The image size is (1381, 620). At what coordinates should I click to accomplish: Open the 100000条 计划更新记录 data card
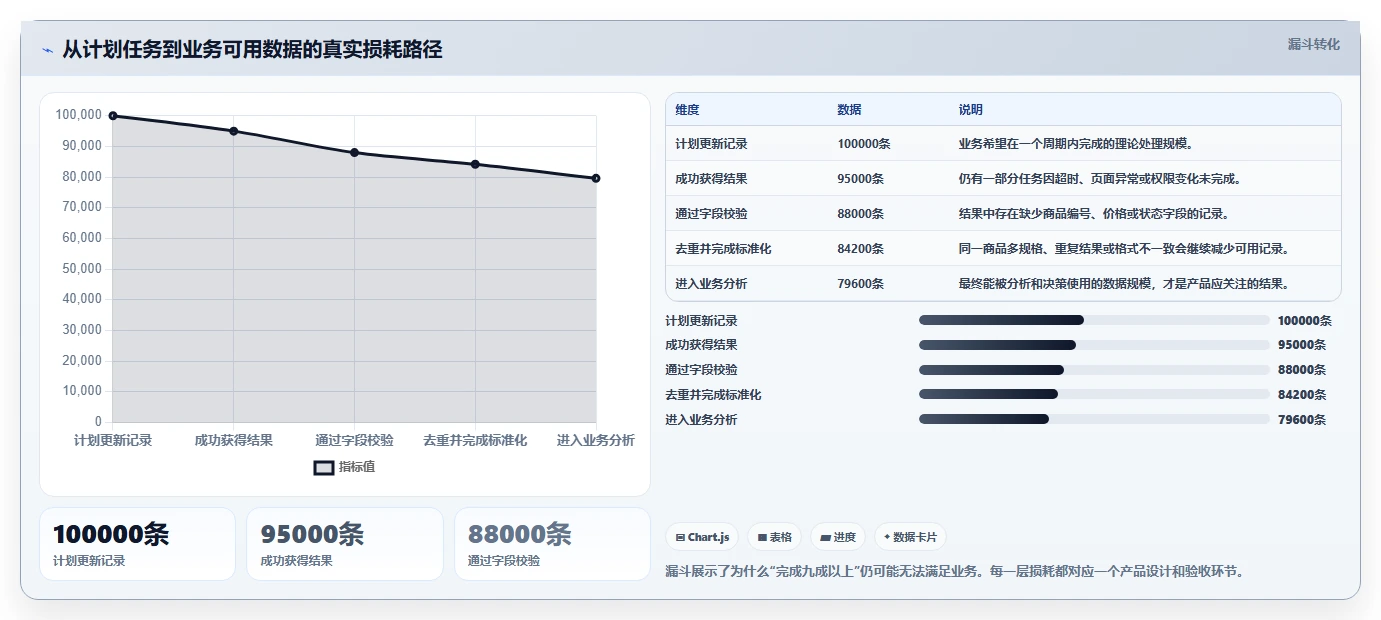(137, 544)
